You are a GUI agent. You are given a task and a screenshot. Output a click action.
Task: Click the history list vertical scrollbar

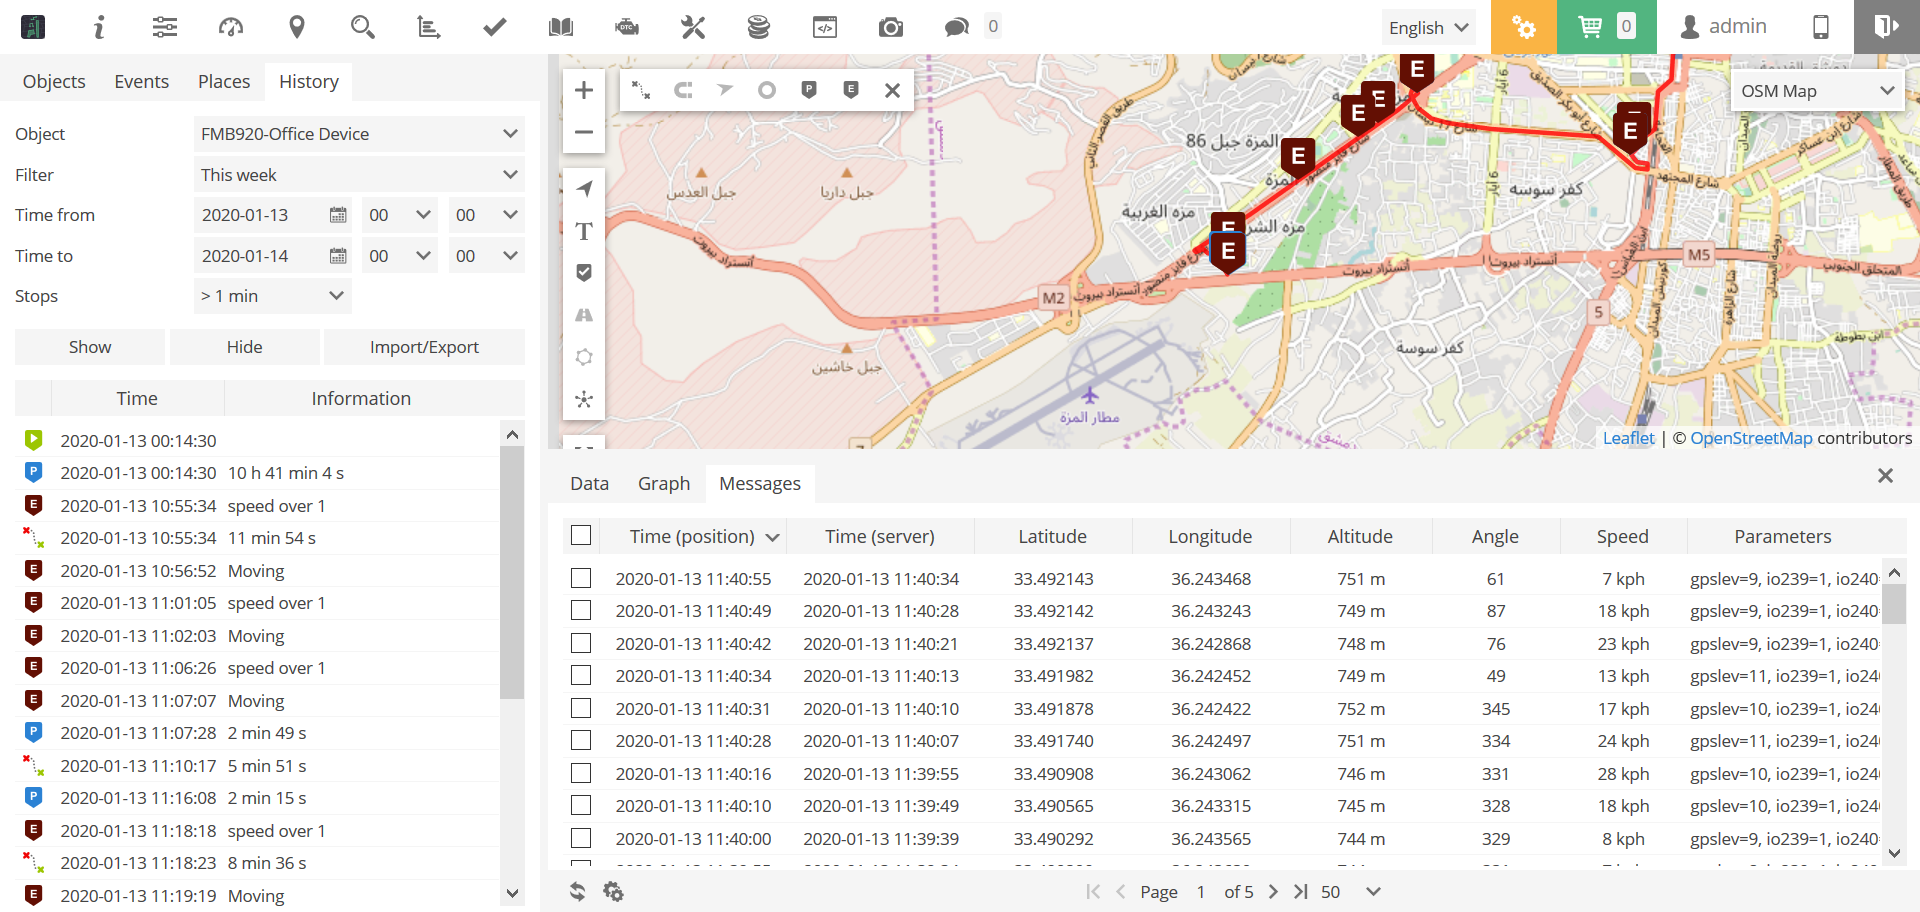point(512,570)
